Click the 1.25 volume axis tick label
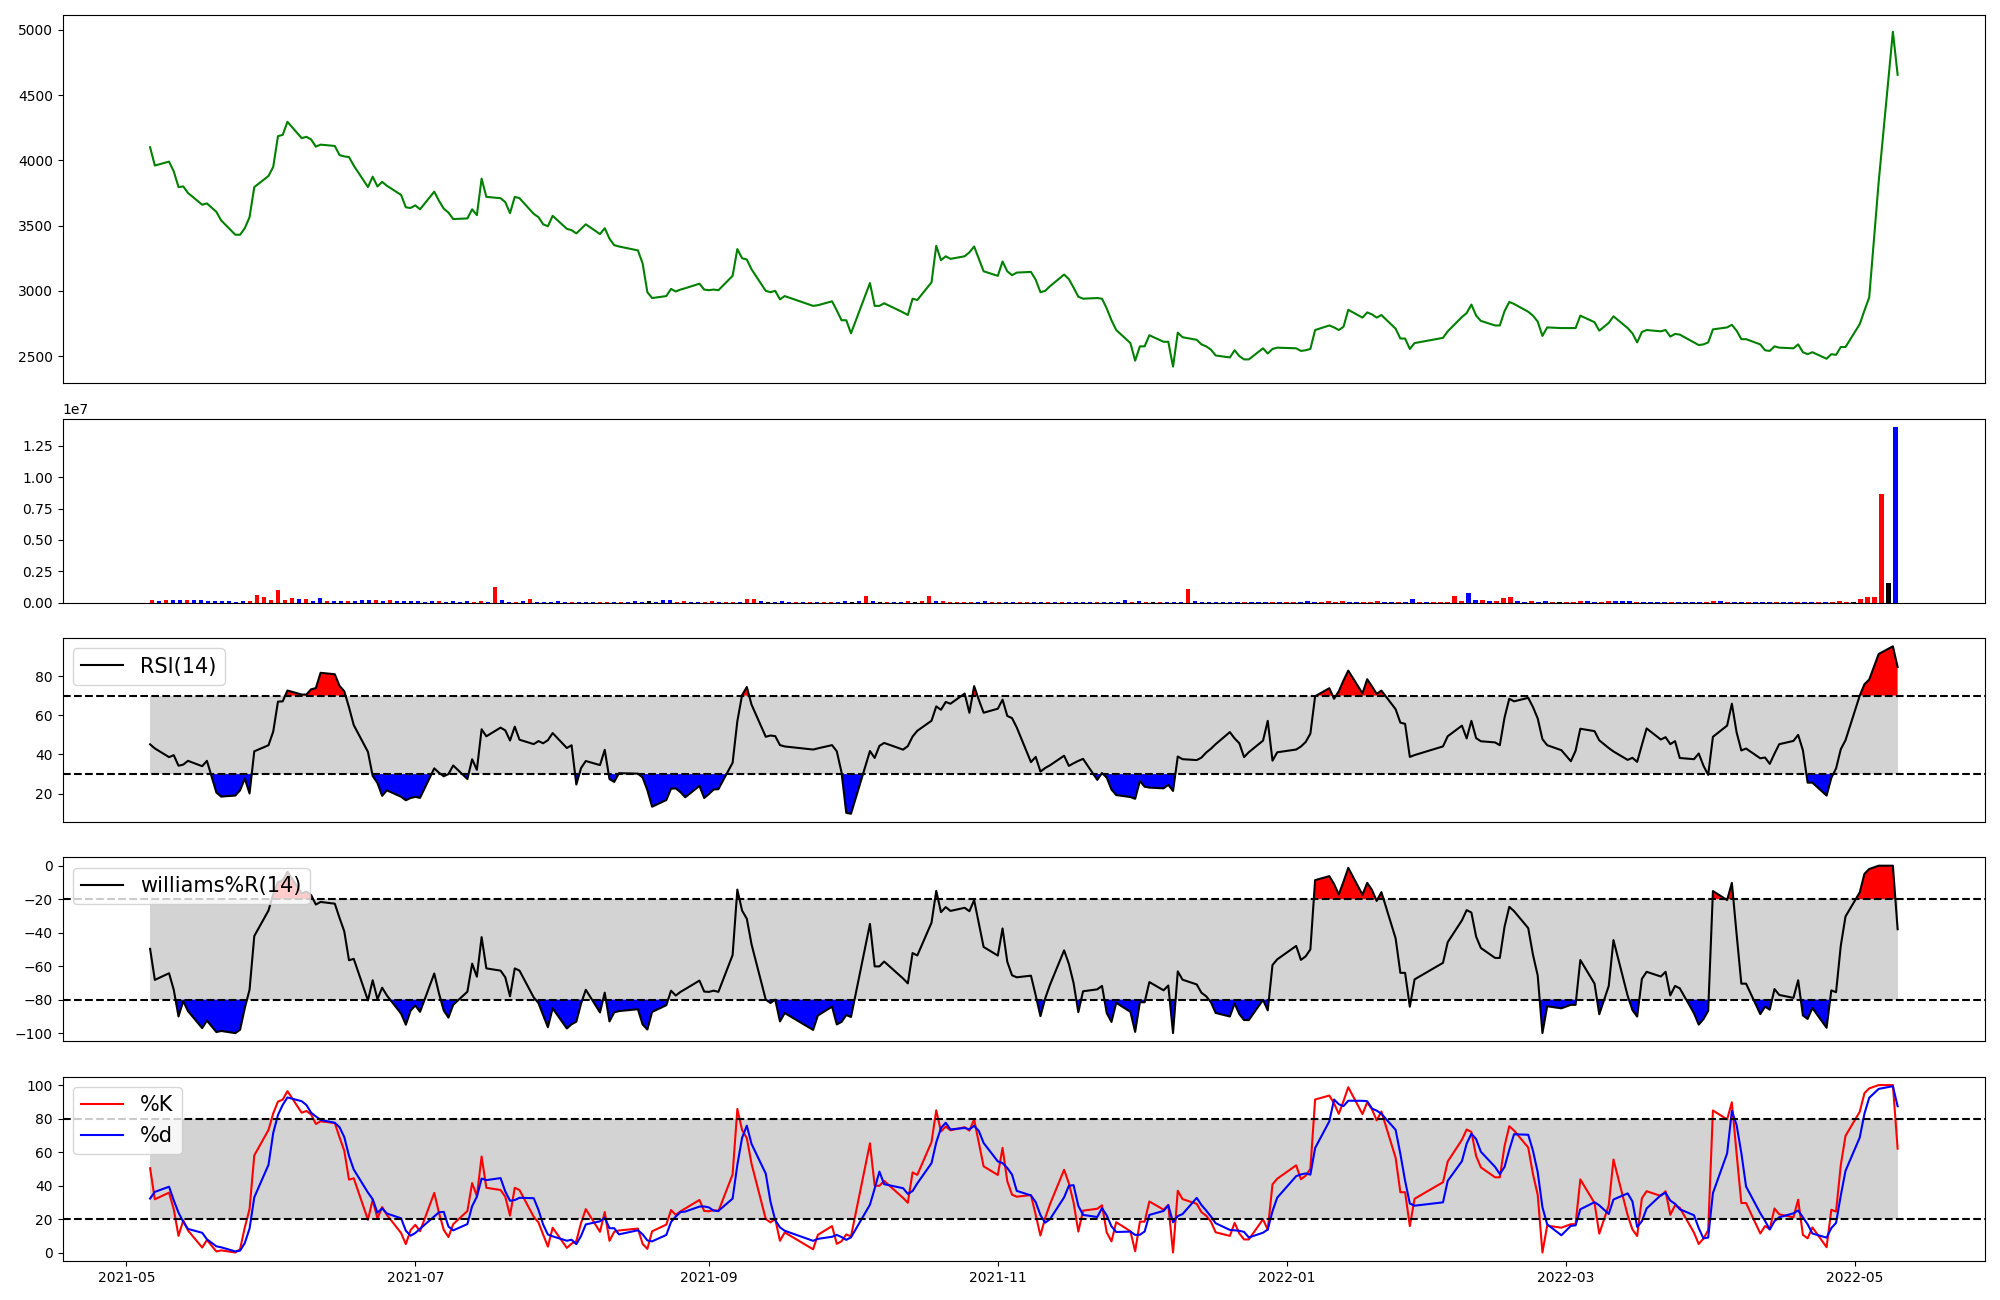 point(39,446)
